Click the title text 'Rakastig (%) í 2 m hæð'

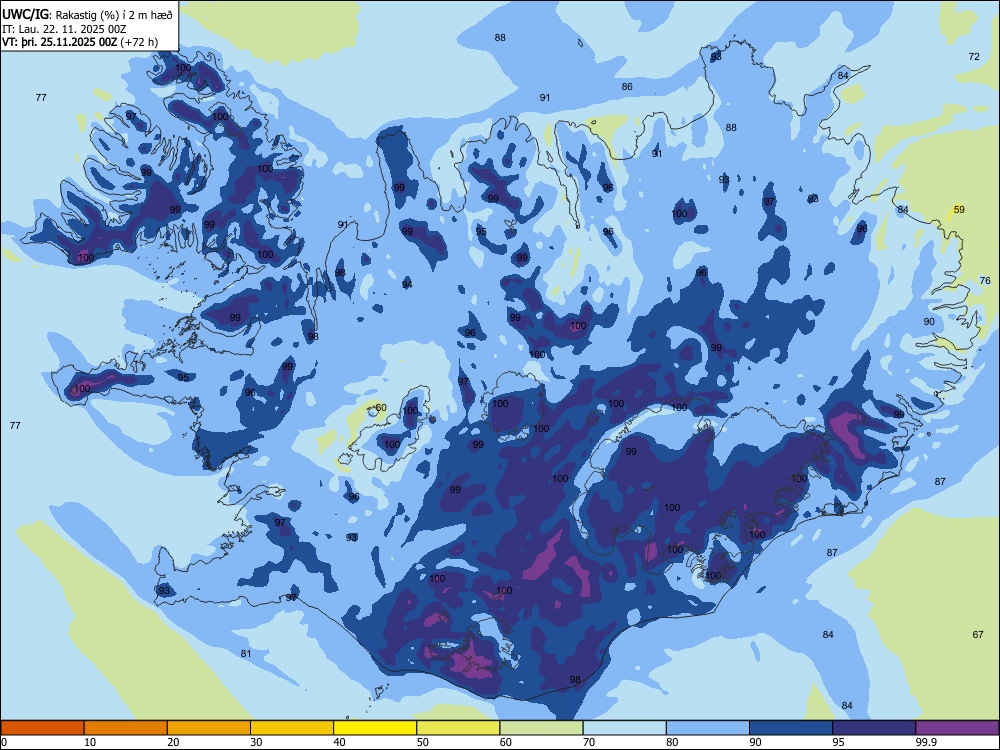114,15
